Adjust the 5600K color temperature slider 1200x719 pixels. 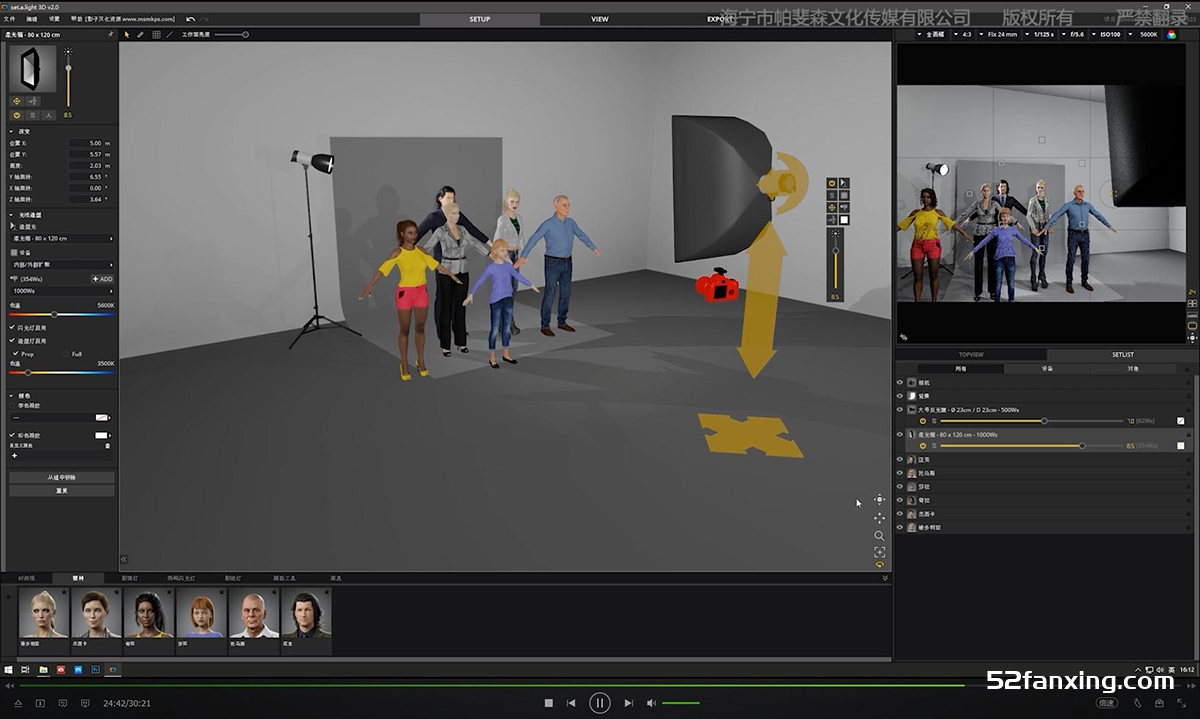coord(62,314)
